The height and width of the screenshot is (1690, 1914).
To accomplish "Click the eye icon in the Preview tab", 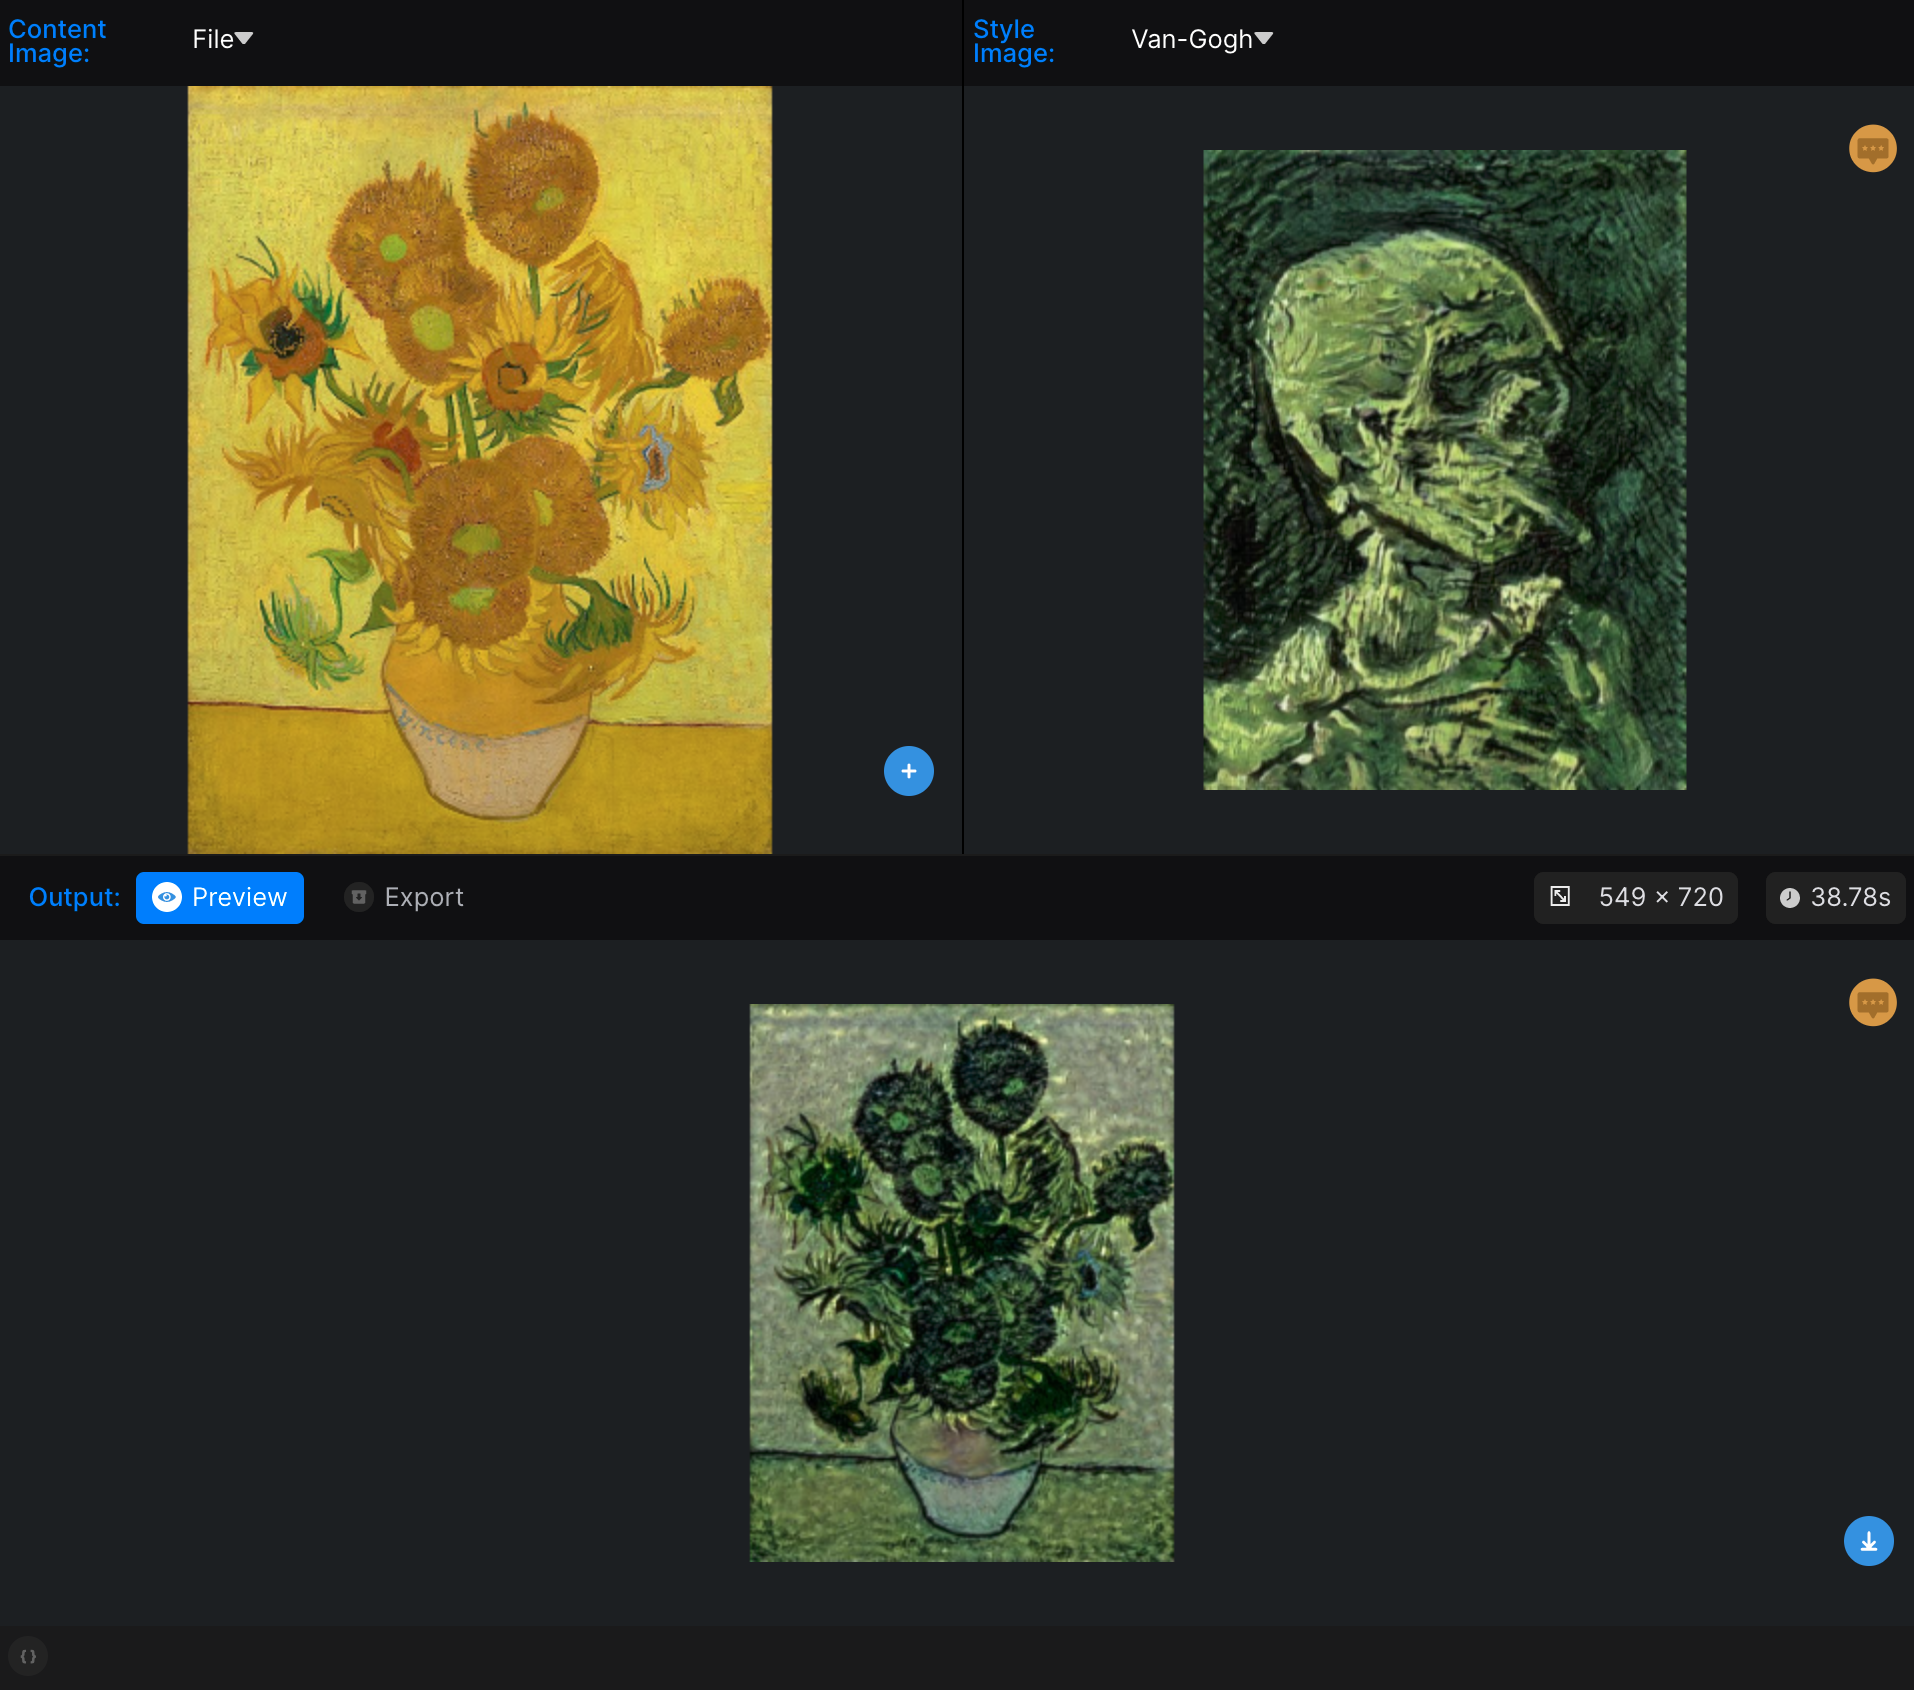I will click(x=167, y=897).
